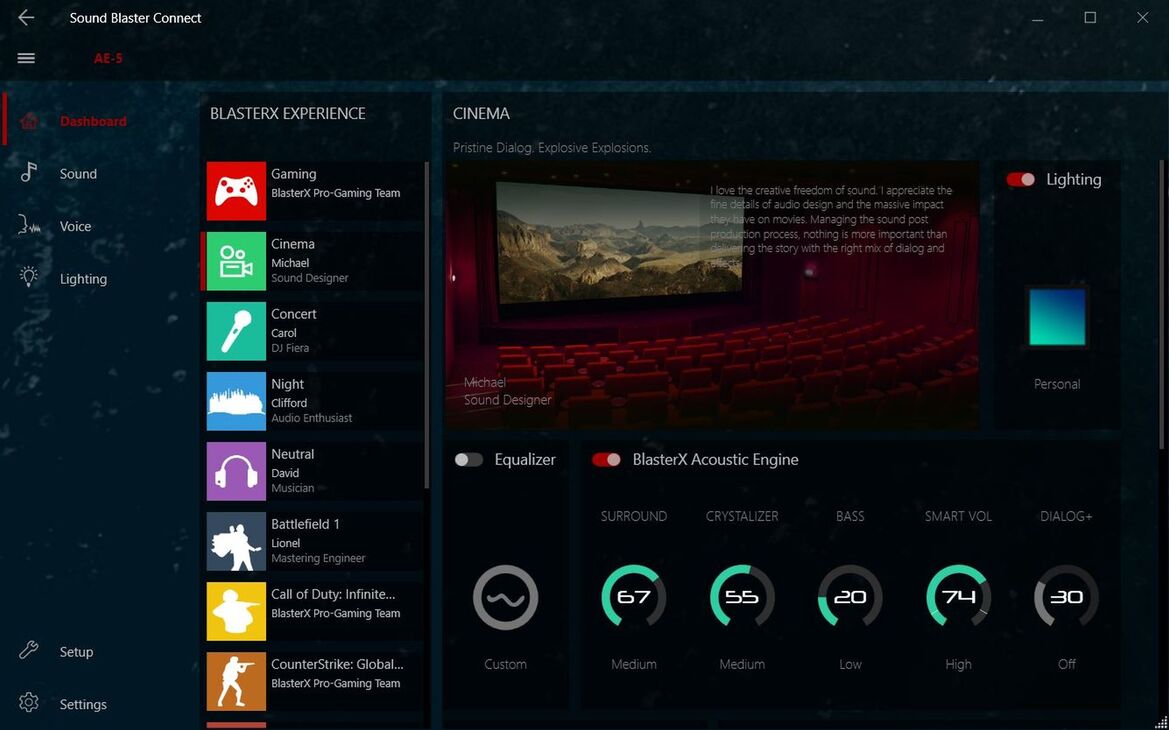1169x730 pixels.
Task: Click the 'Pristine Dialog. Explosive Explosions.' tagline
Action: click(x=552, y=148)
